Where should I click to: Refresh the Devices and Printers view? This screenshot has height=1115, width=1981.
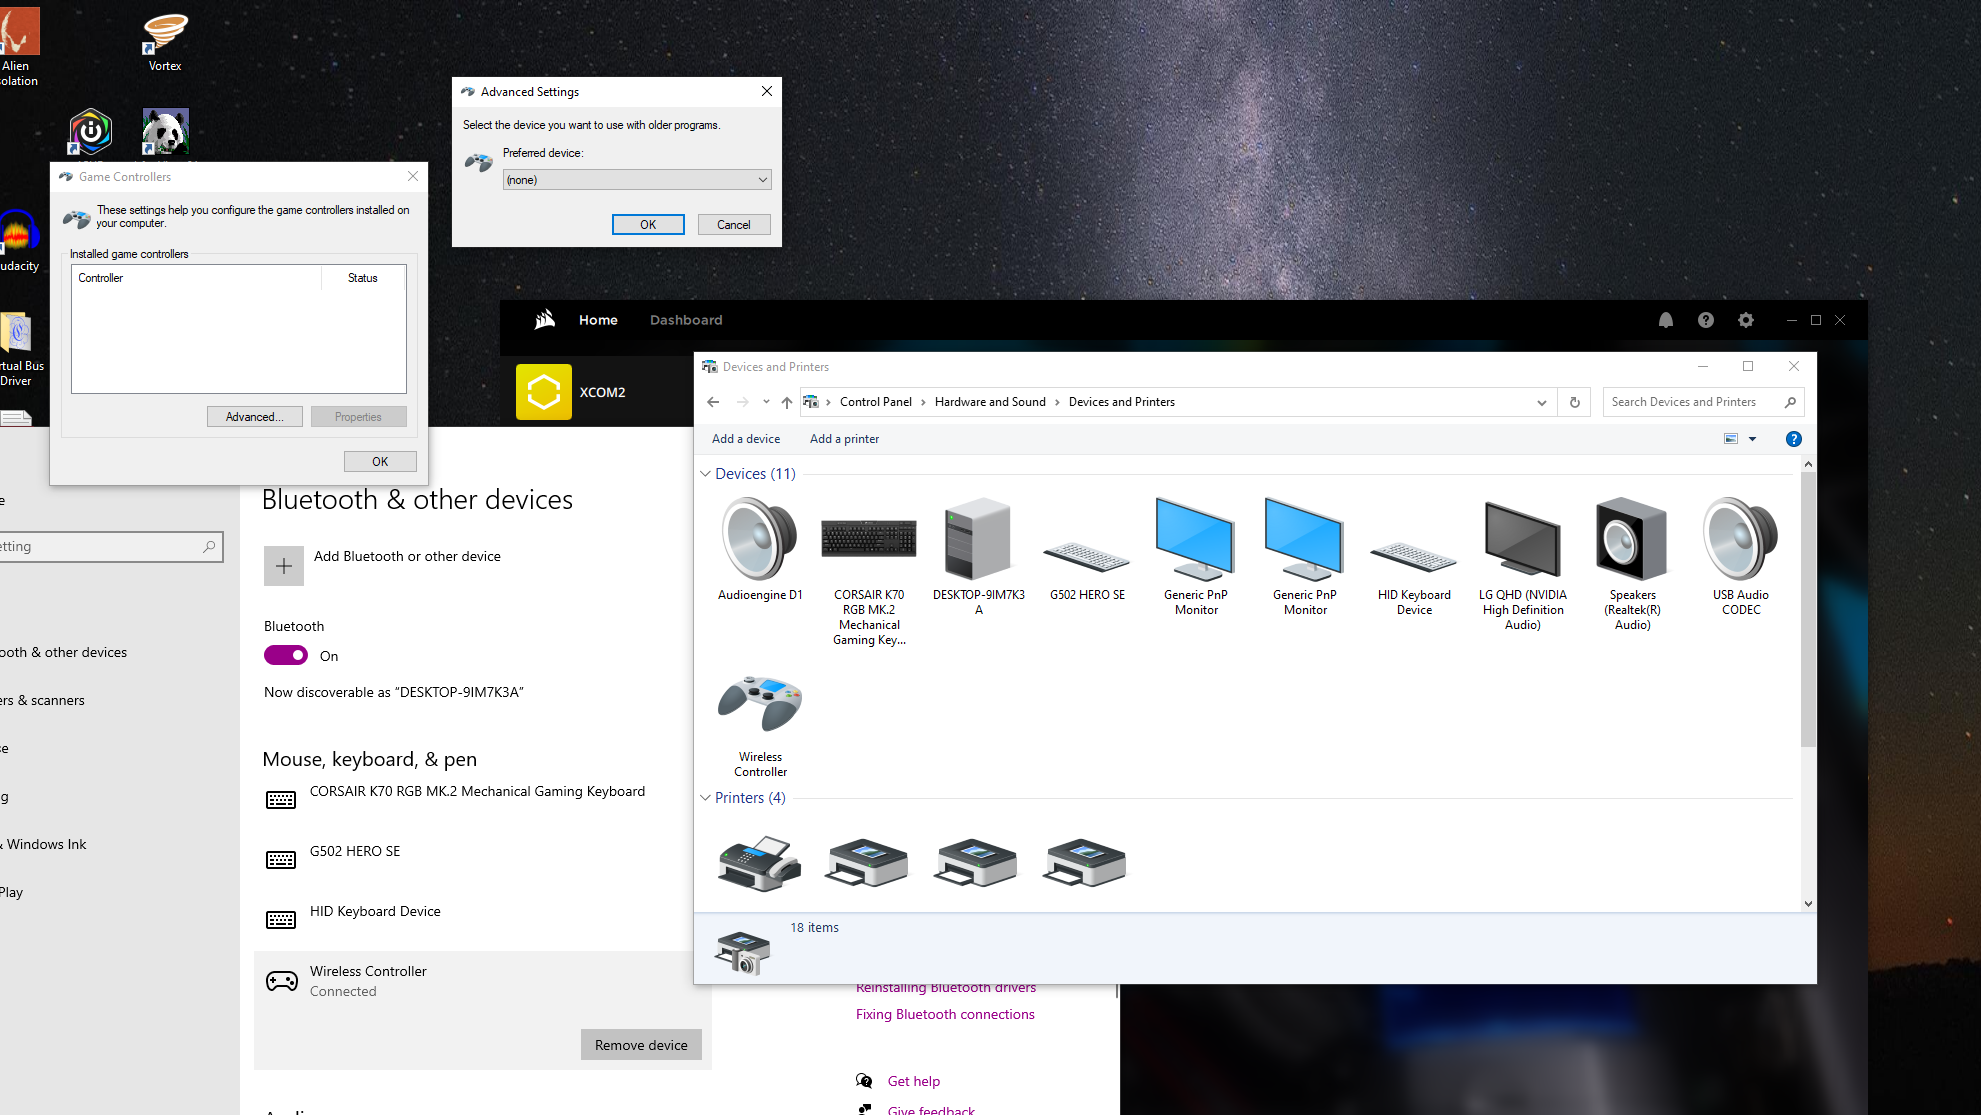pyautogui.click(x=1575, y=402)
